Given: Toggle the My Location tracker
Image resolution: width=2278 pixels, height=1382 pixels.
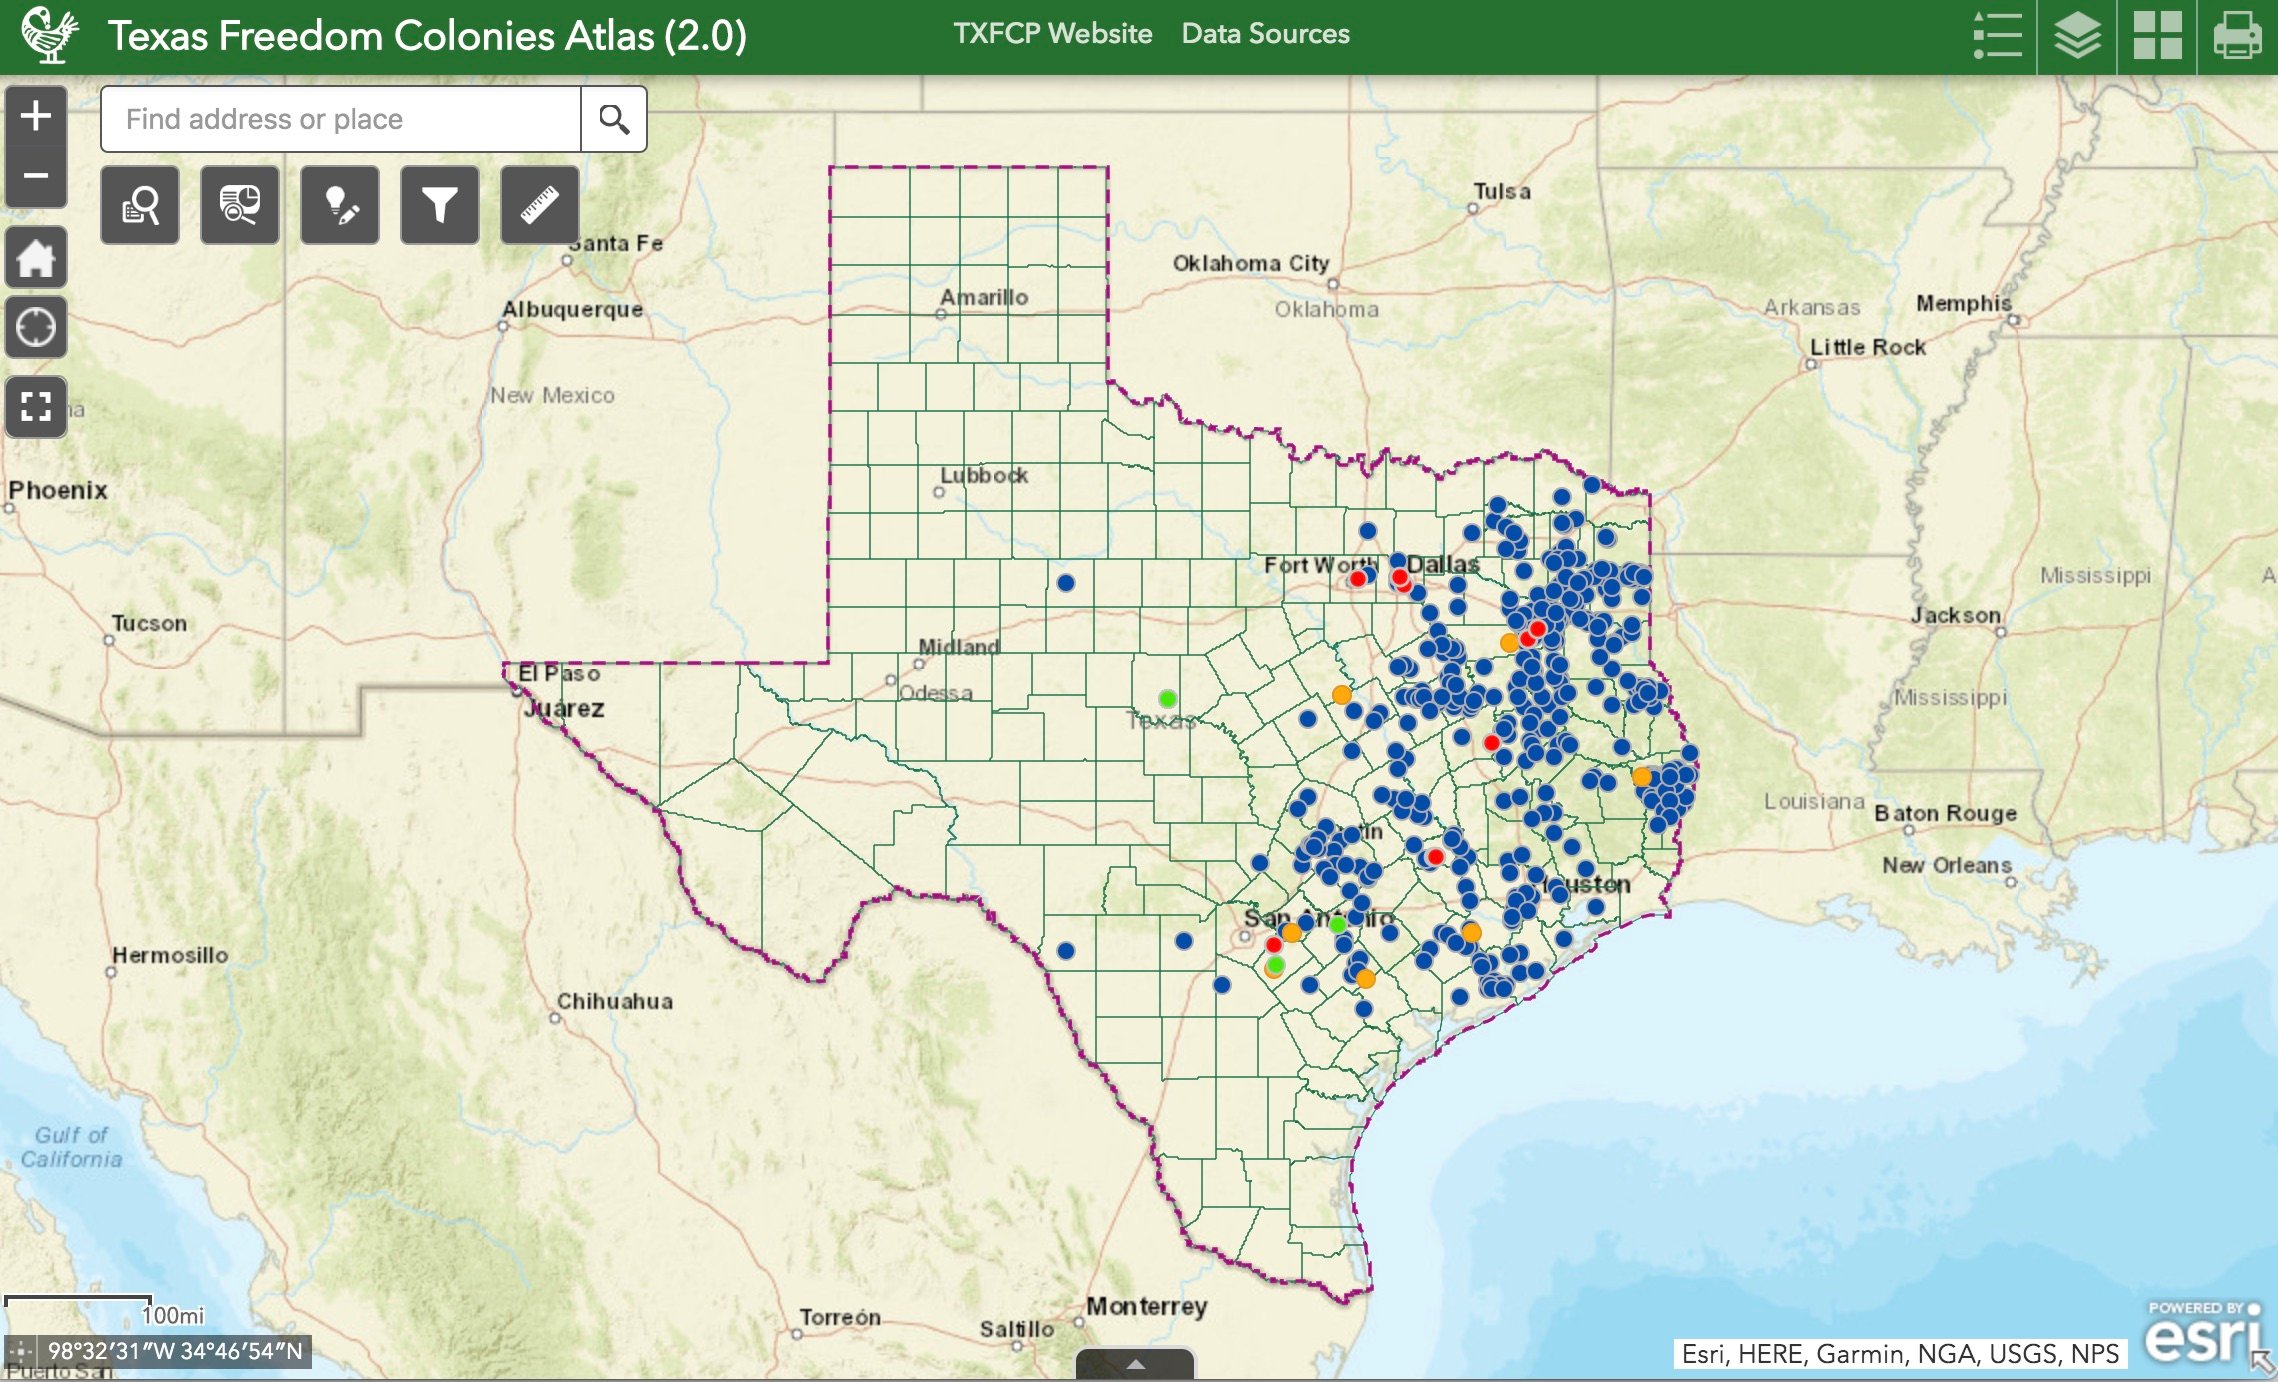Looking at the screenshot, I should (36, 327).
